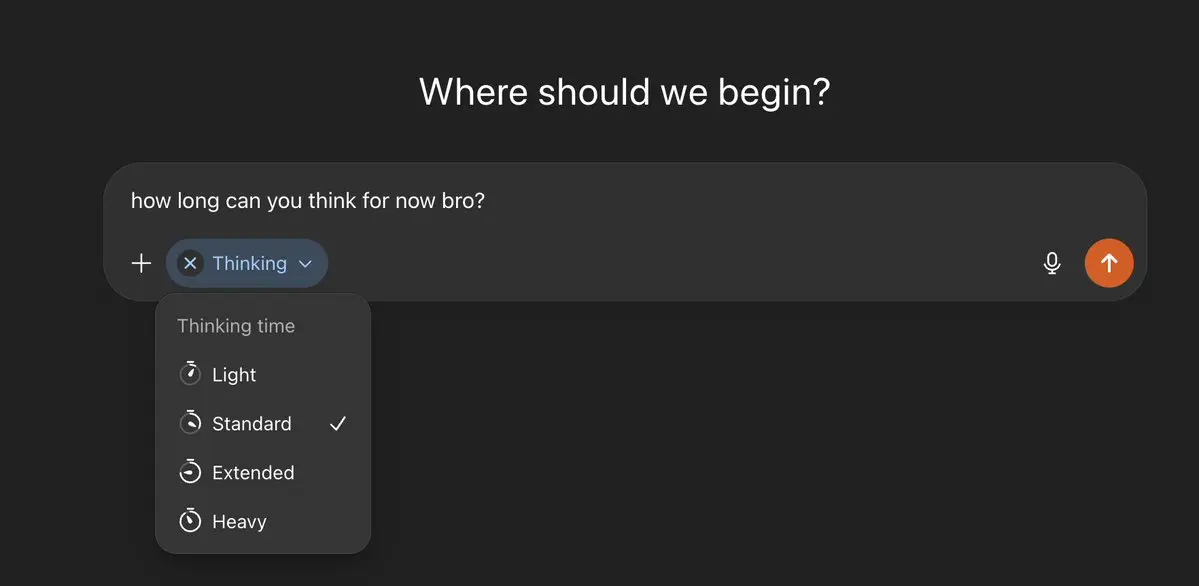
Task: Open the Thinking pill selector
Action: [247, 264]
